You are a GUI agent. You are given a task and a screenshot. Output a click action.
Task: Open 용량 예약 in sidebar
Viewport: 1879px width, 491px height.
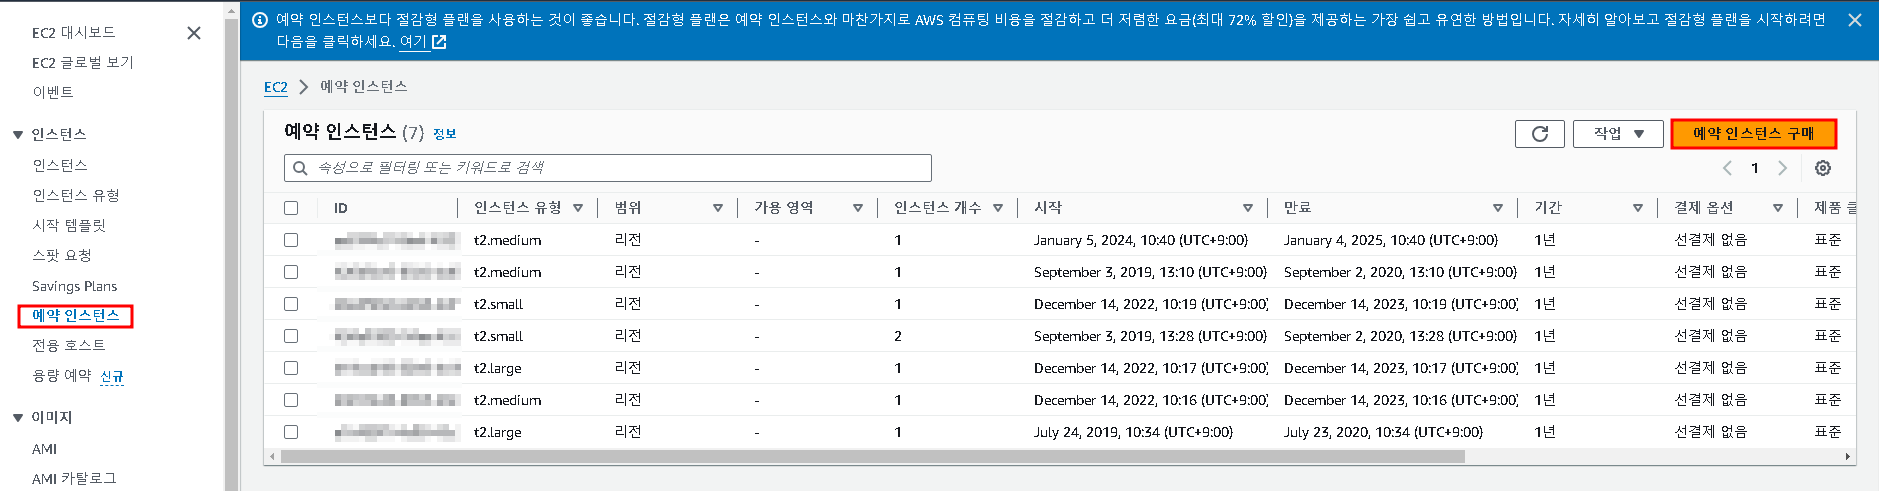coord(62,375)
